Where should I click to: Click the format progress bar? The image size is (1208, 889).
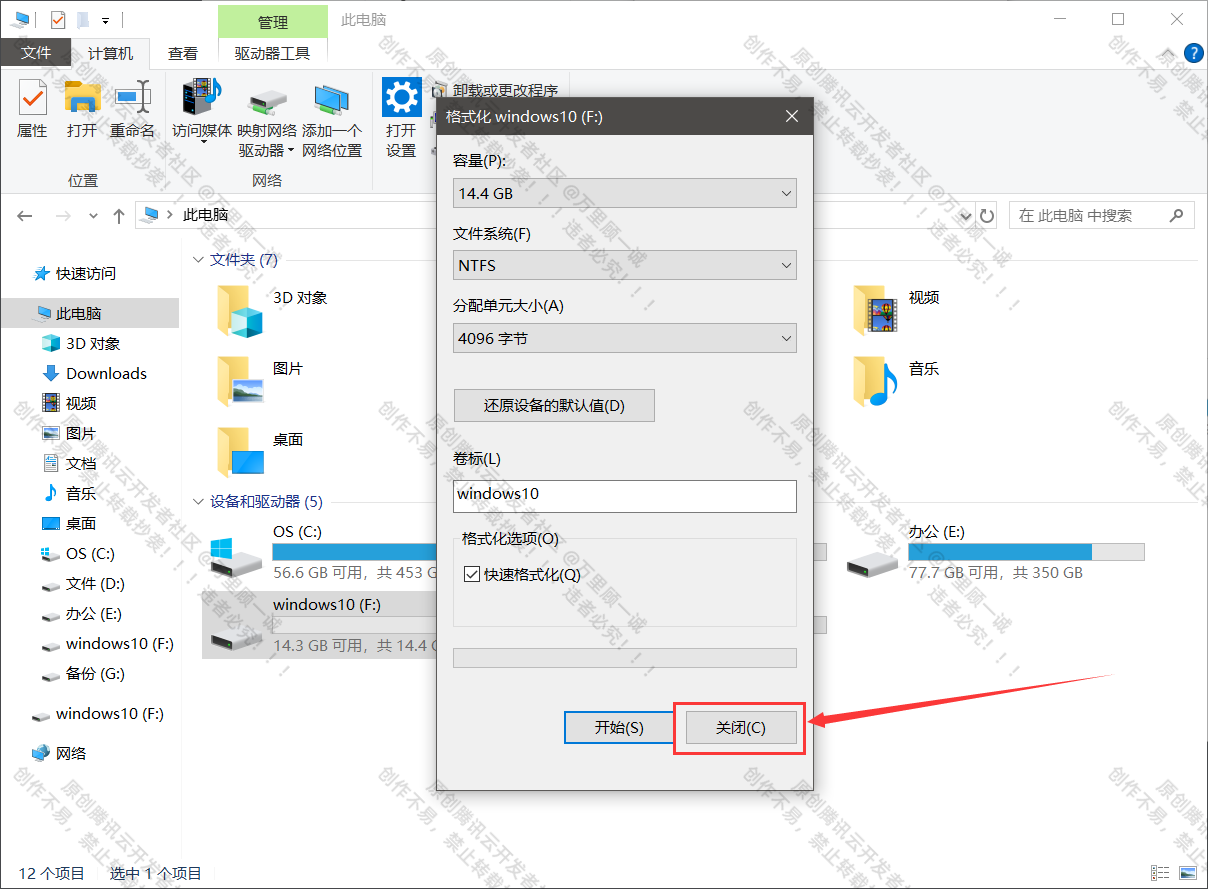(x=624, y=657)
